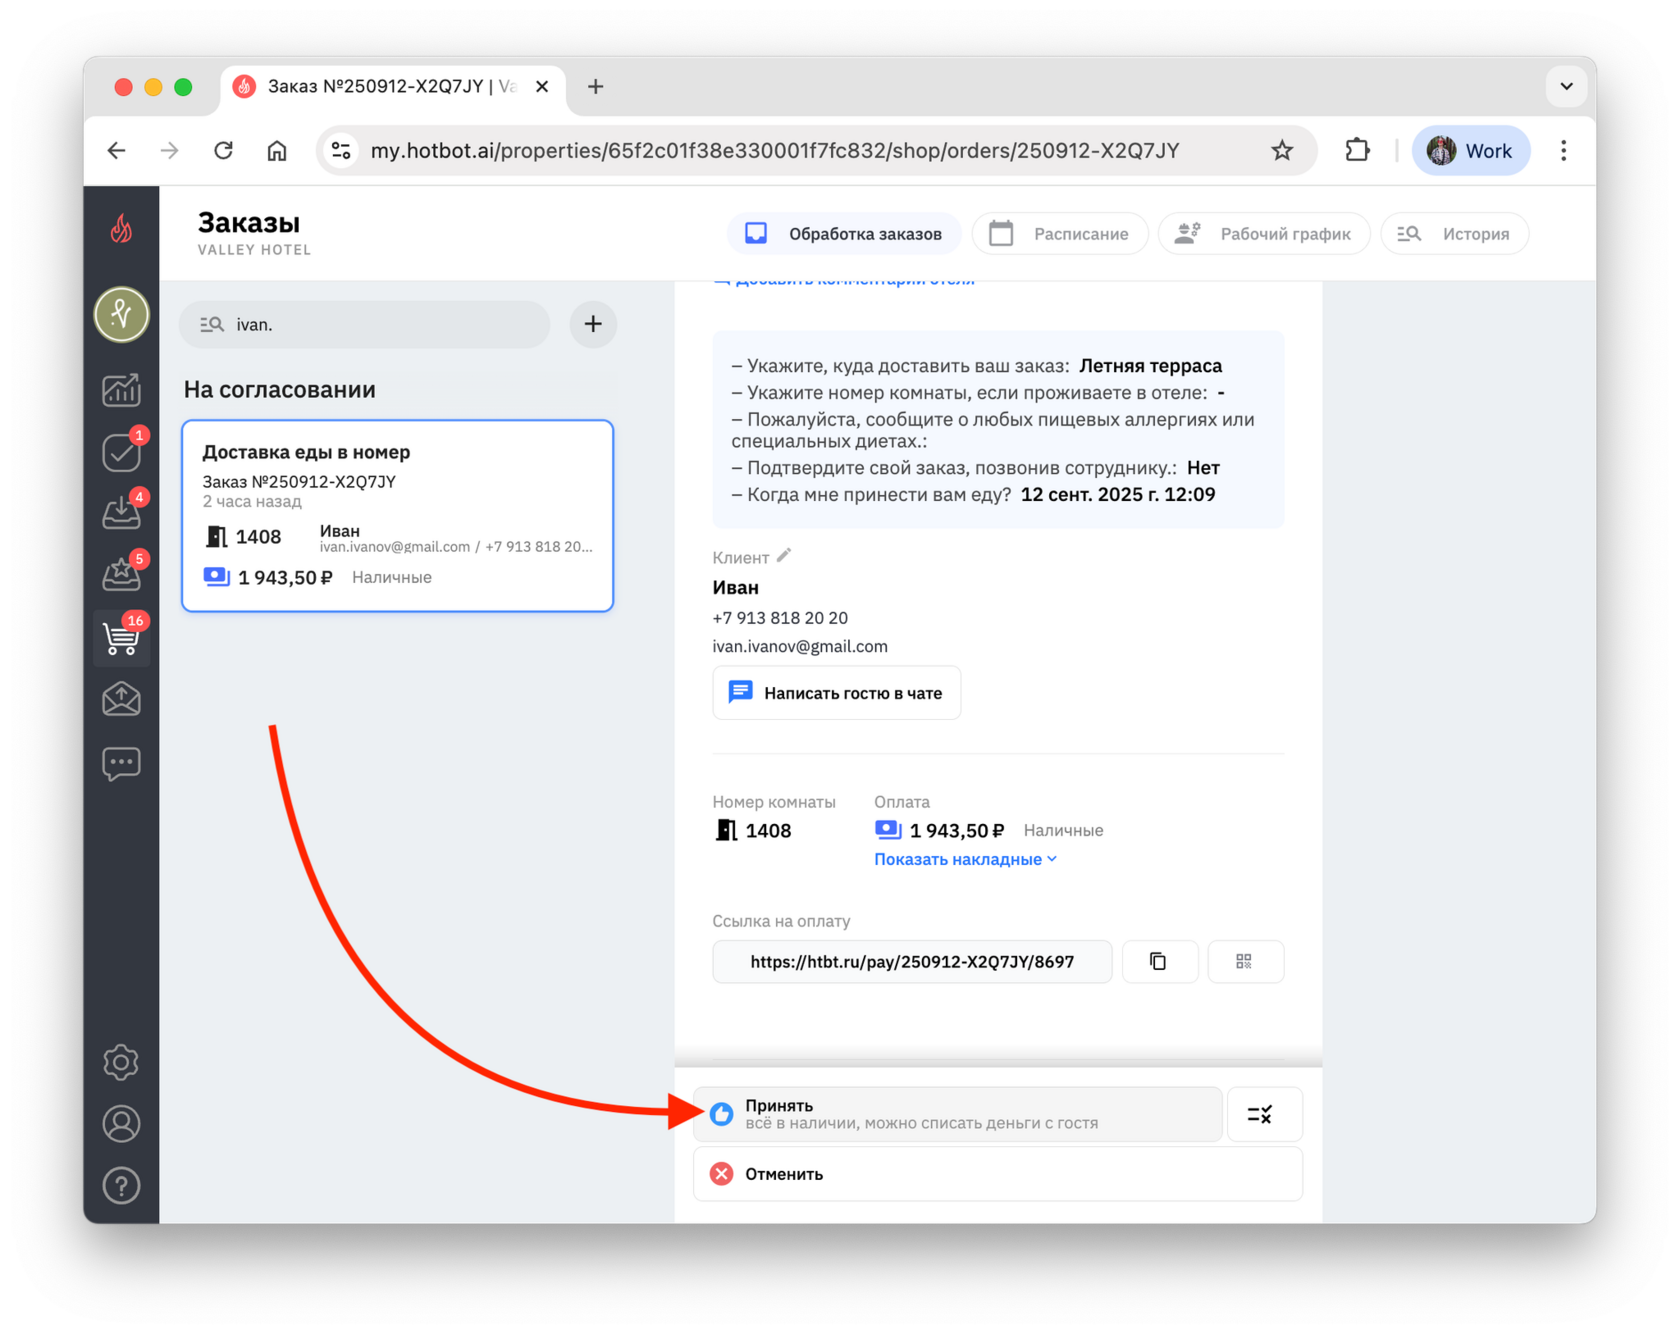Screen dimensions: 1680x1334
Task: Click the Valley Hotel property avatar
Action: 121,314
